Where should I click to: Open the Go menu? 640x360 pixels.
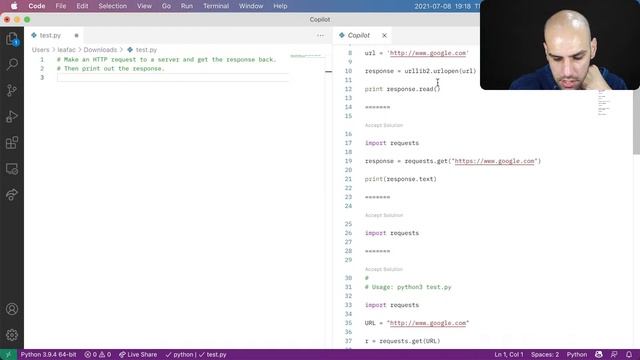pos(166,6)
